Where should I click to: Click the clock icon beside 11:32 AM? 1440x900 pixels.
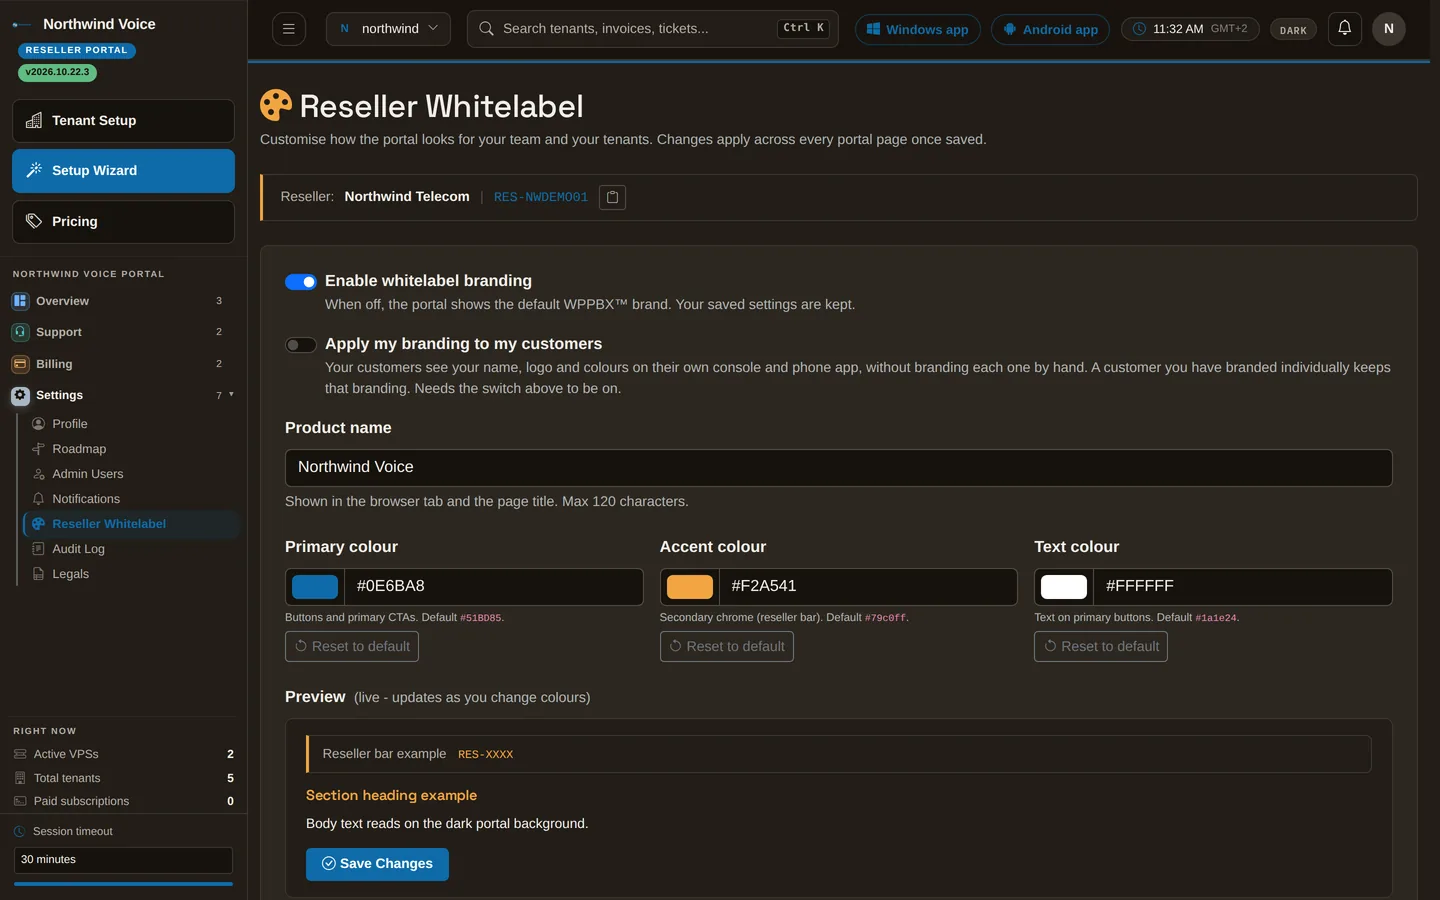[1139, 29]
